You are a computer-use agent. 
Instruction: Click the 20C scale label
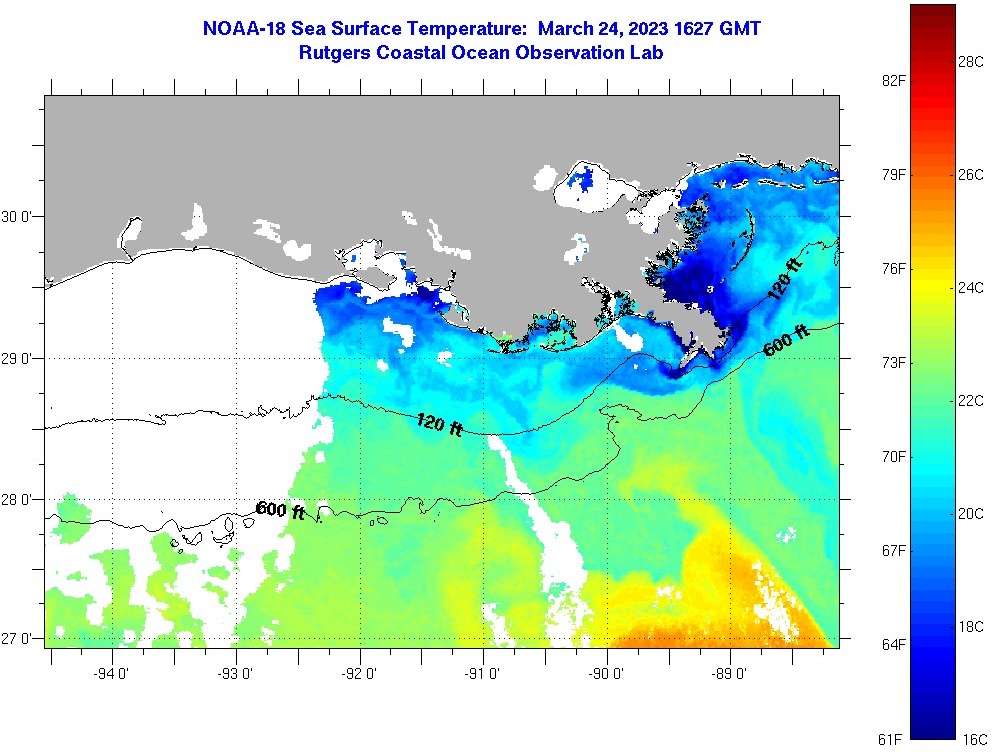[x=970, y=513]
